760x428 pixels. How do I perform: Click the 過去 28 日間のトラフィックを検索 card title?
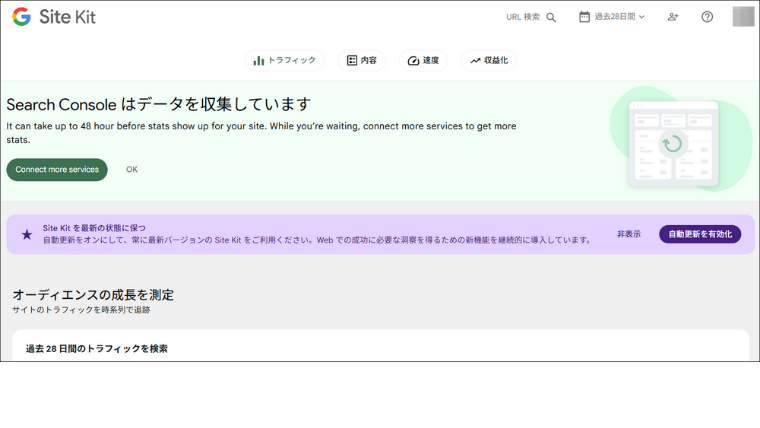tap(97, 349)
